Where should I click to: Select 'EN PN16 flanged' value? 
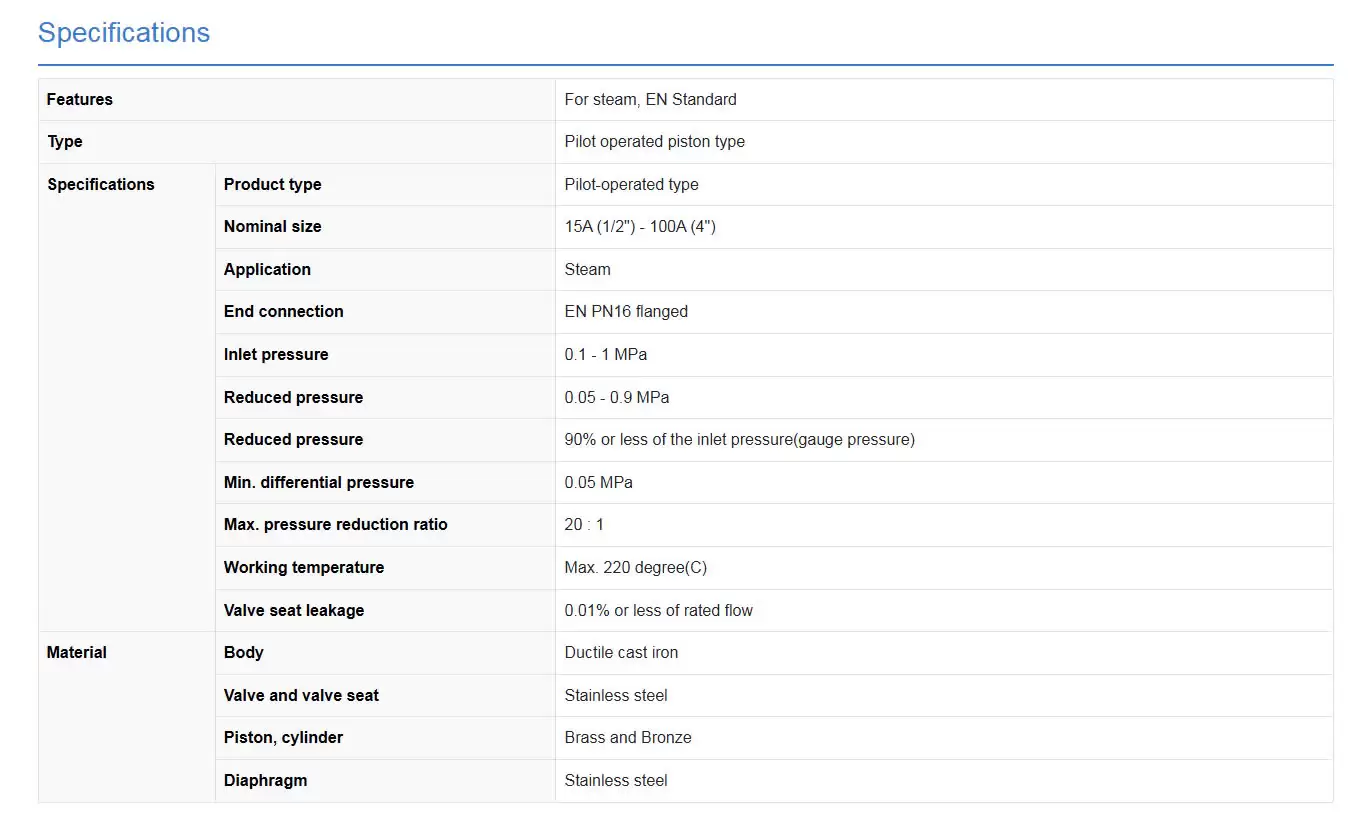626,312
